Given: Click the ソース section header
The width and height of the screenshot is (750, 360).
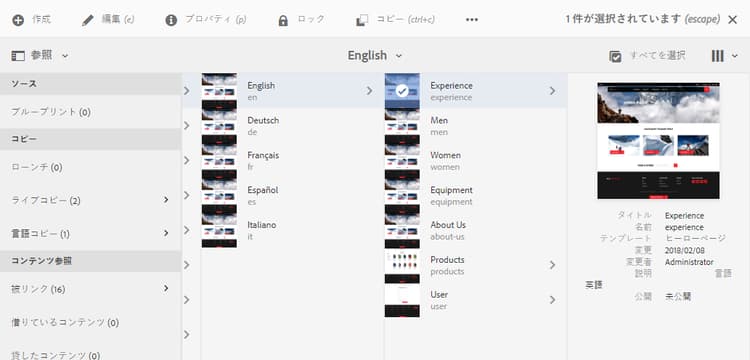Looking at the screenshot, I should point(90,84).
